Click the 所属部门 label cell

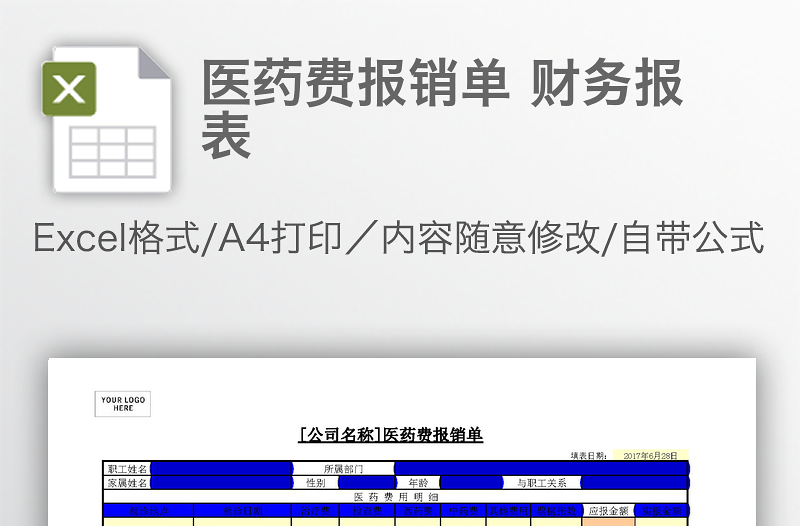343,468
